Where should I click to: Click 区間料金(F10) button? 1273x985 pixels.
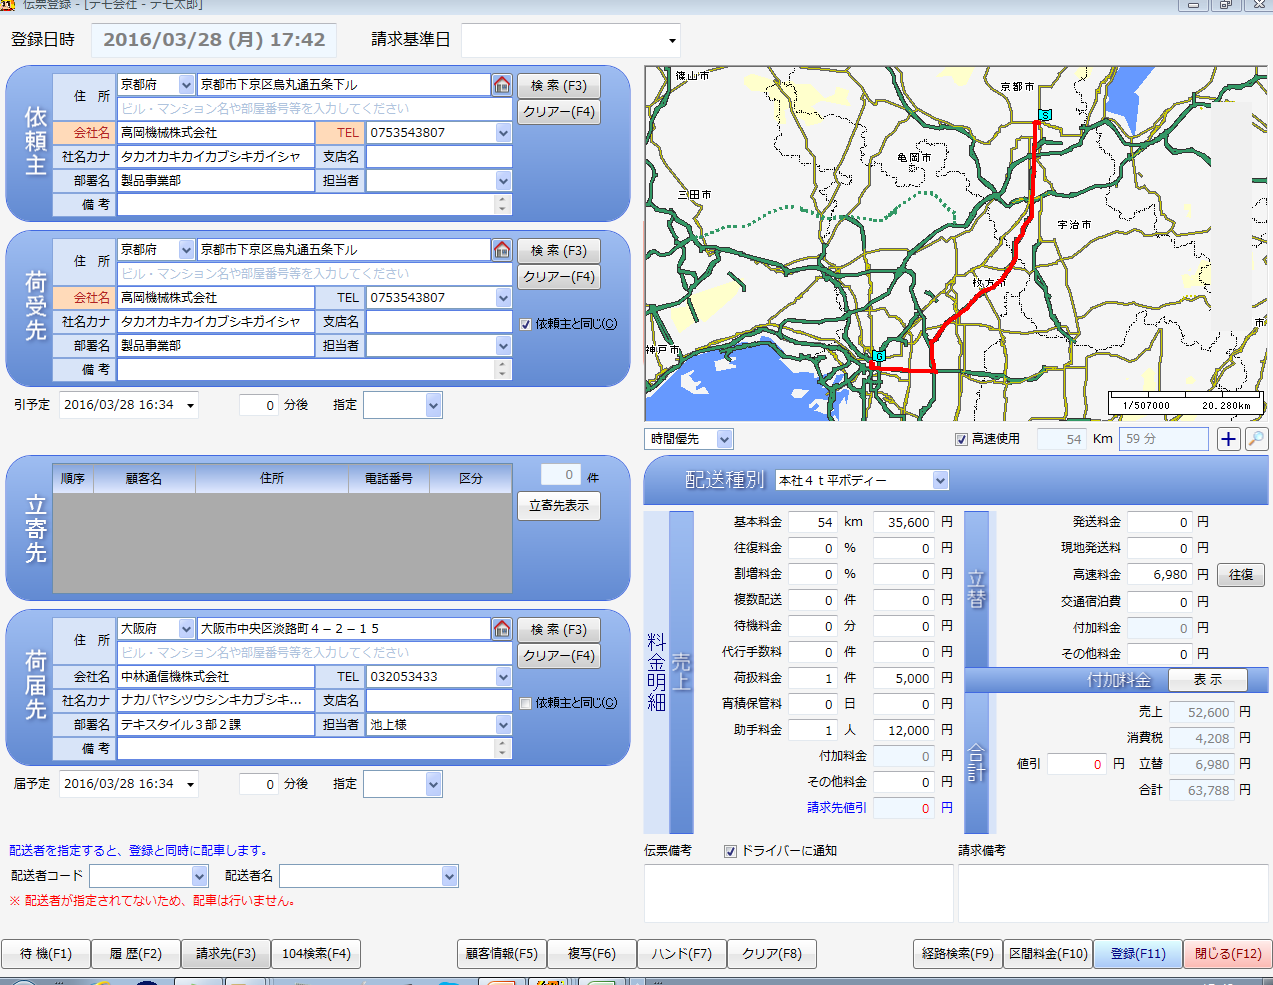pos(1048,954)
